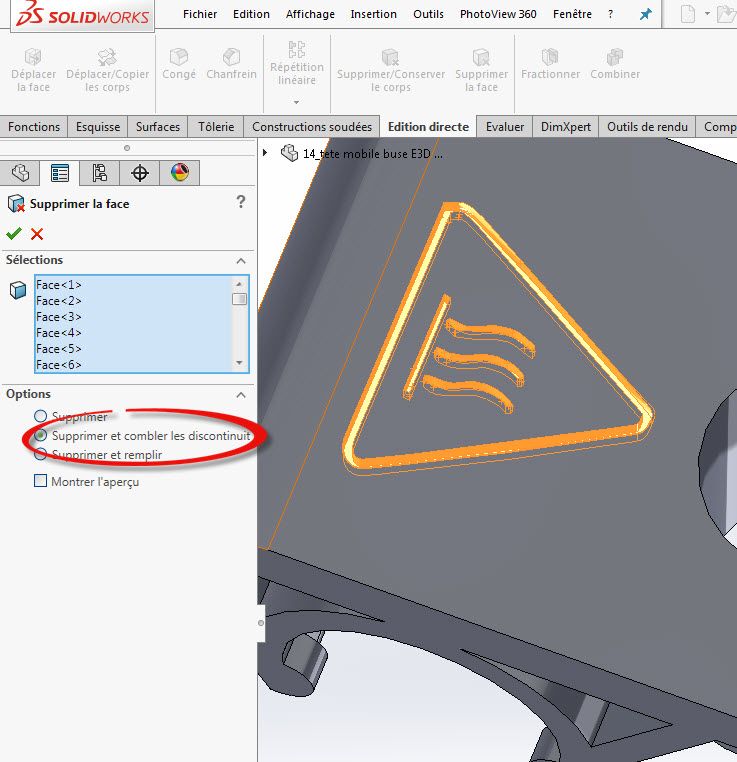Screen dimensions: 737x762
Task: Open help for Supprimer la face
Action: coord(240,202)
